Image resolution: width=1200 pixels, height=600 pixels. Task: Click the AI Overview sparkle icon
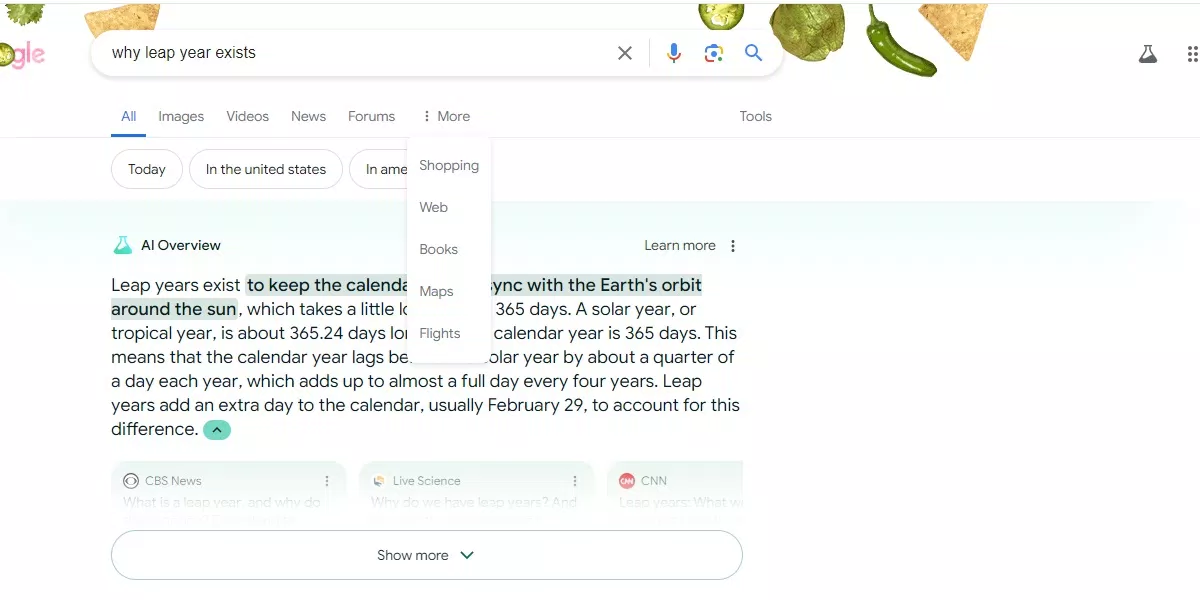pos(122,244)
